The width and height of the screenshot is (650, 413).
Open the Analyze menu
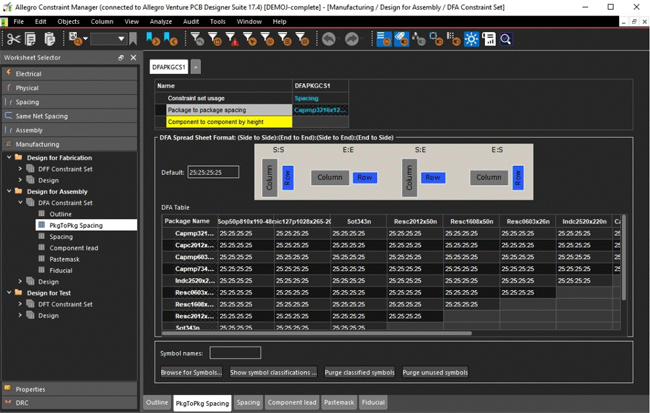161,22
